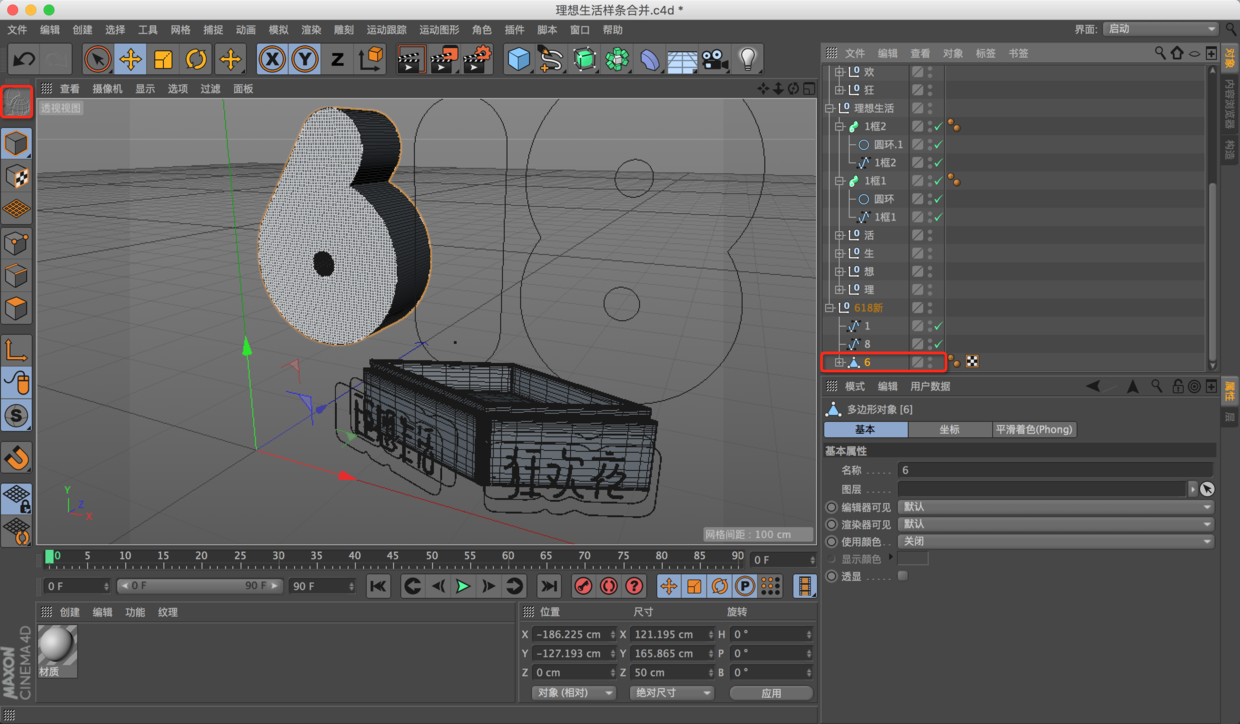The image size is (1240, 724).
Task: Click the record active objects button
Action: (x=584, y=586)
